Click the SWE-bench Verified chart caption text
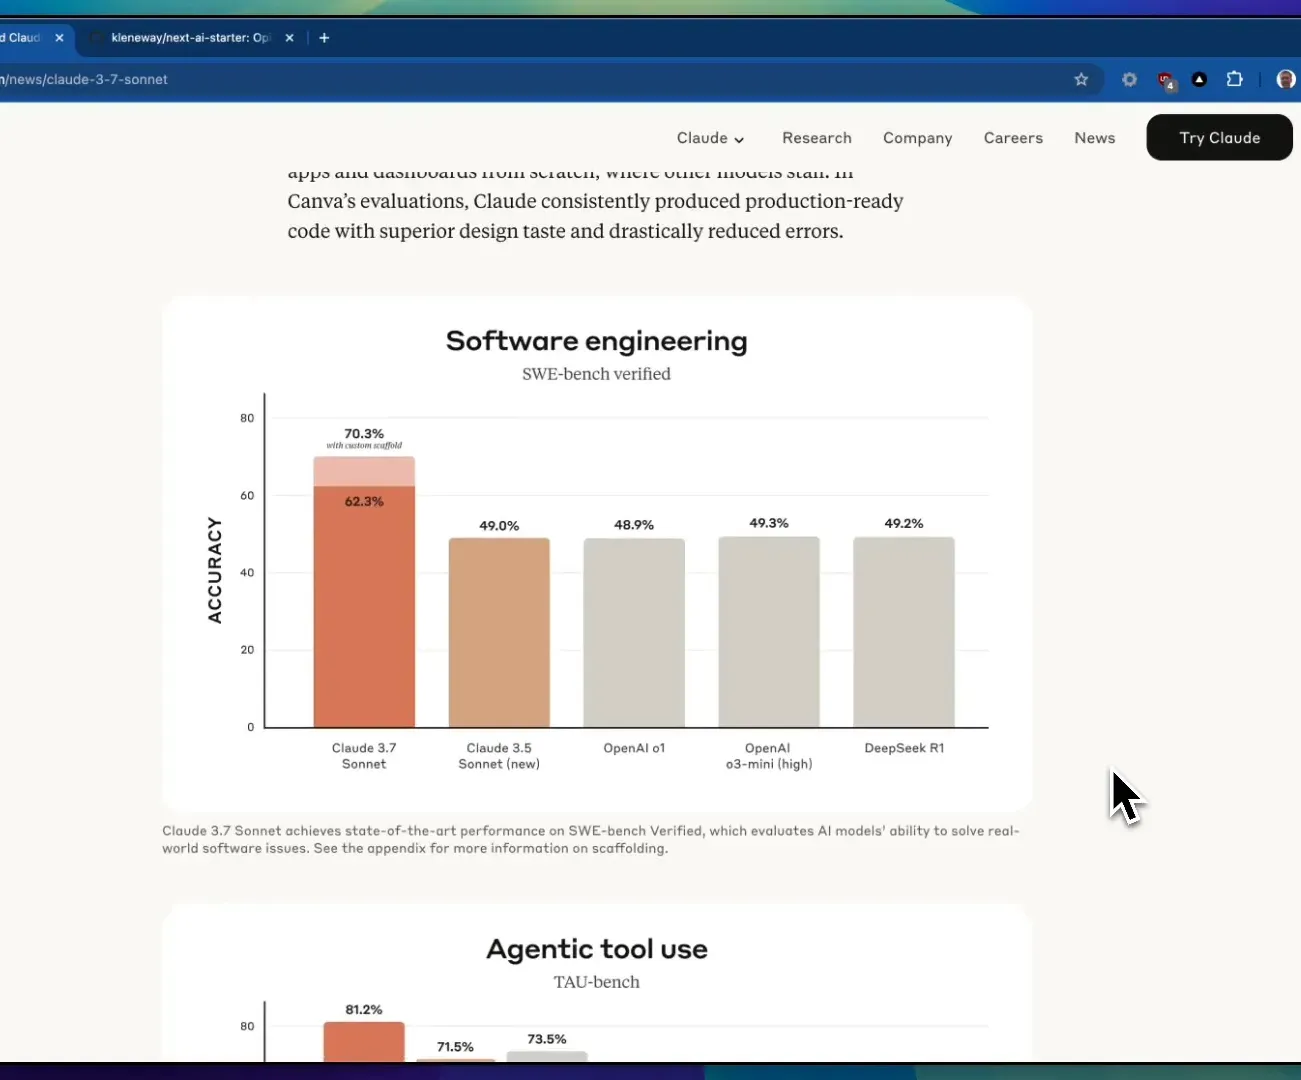The height and width of the screenshot is (1080, 1301). click(x=591, y=839)
